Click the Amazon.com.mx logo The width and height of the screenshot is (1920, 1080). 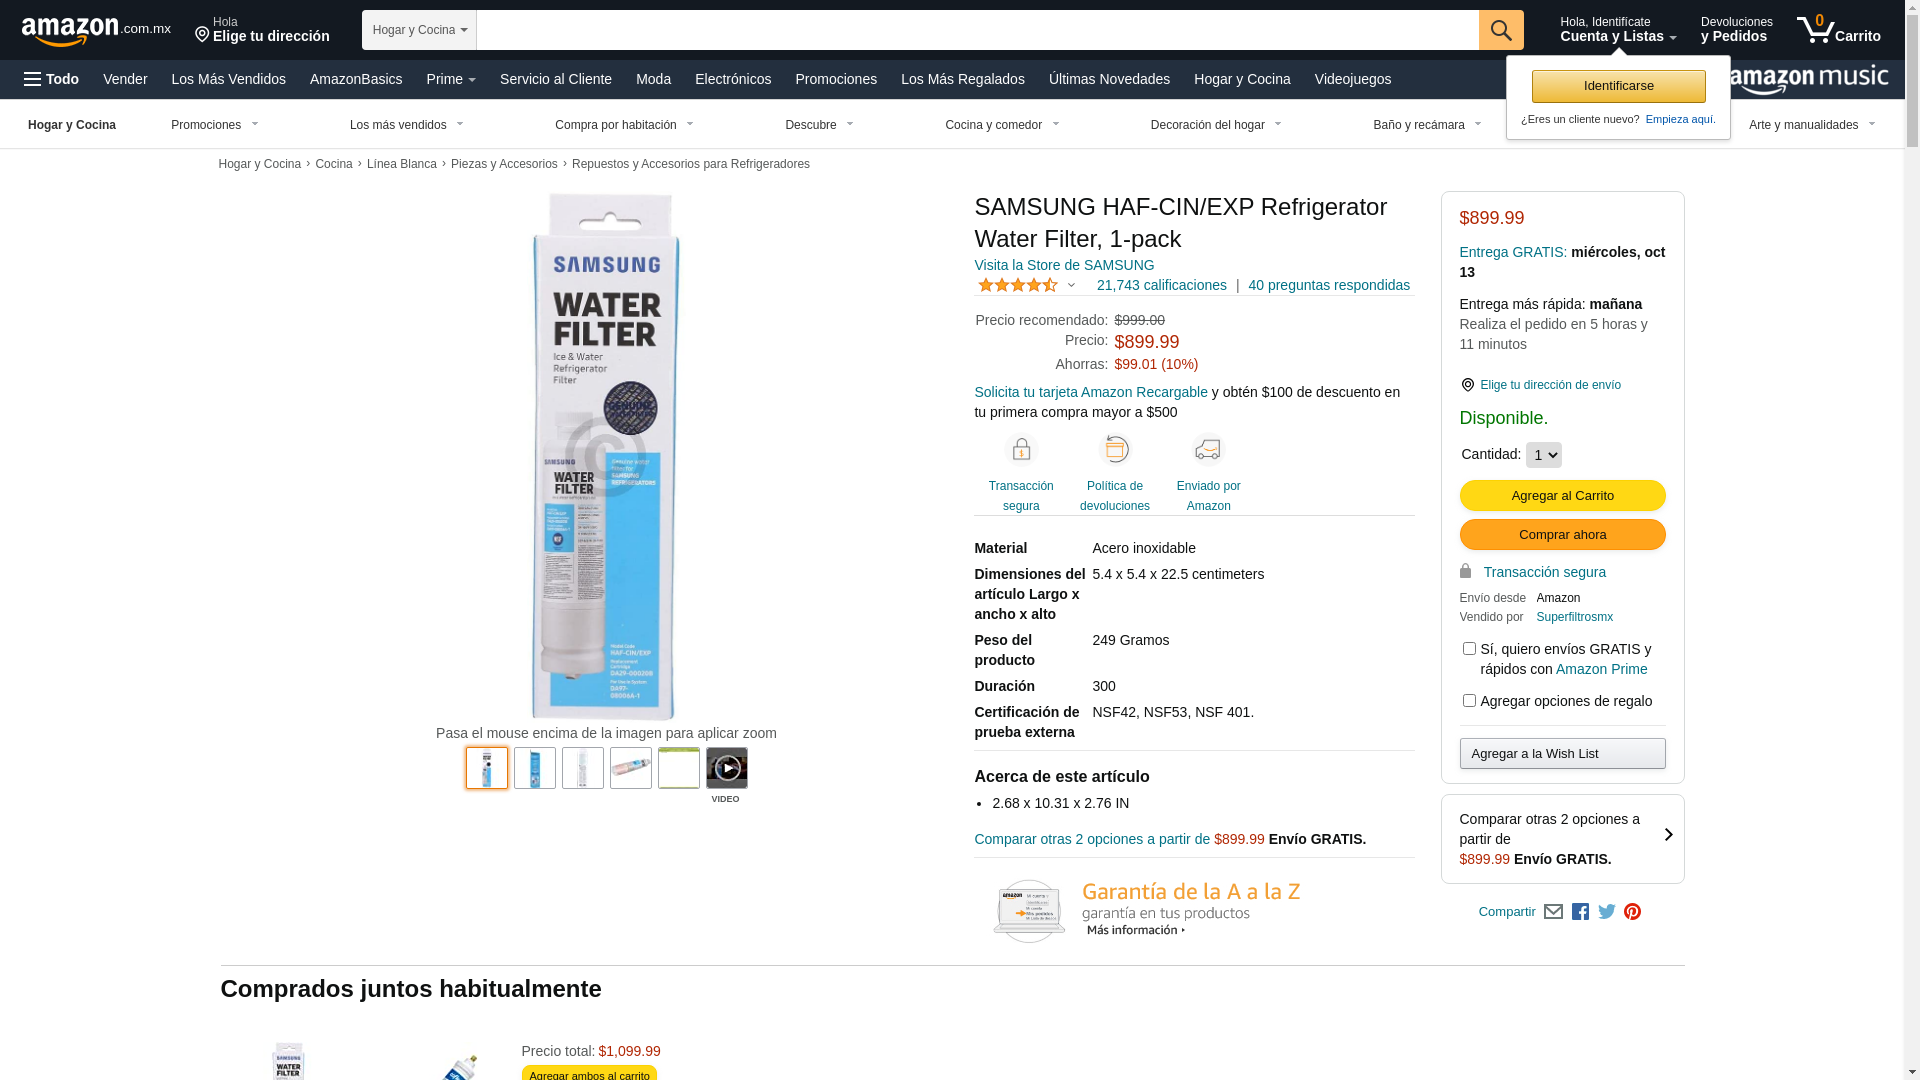96,30
